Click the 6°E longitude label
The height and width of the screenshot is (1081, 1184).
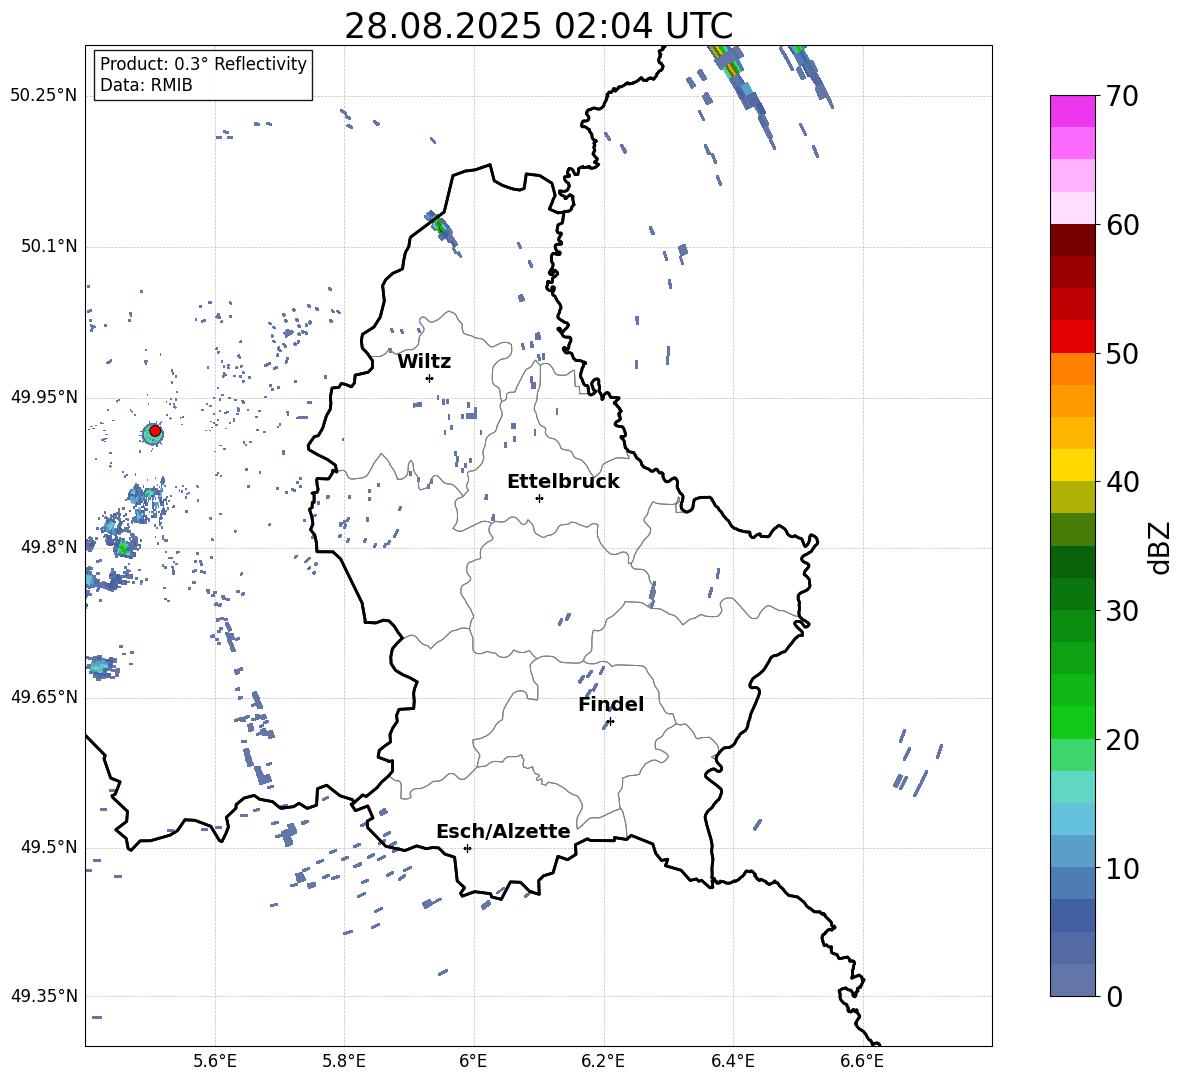(x=473, y=1061)
